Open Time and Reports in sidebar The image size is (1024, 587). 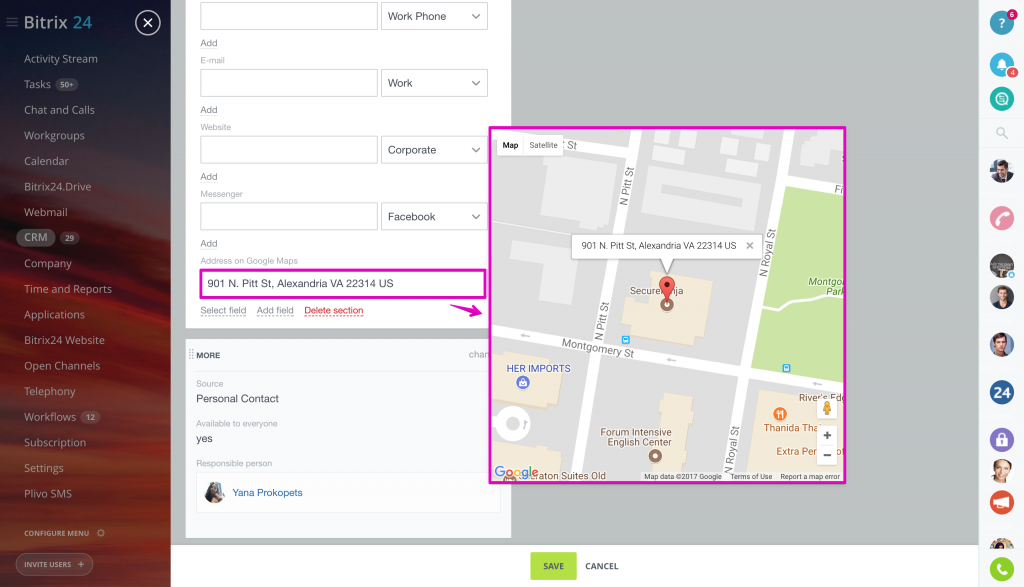68,289
